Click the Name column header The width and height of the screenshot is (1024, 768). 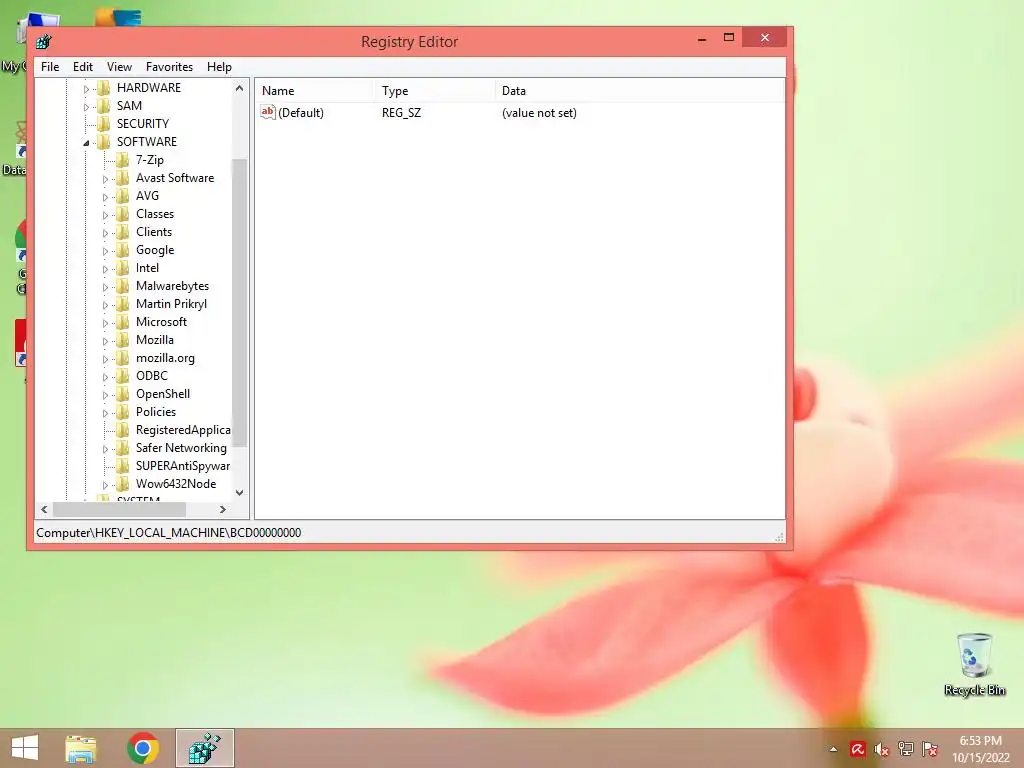click(x=313, y=91)
